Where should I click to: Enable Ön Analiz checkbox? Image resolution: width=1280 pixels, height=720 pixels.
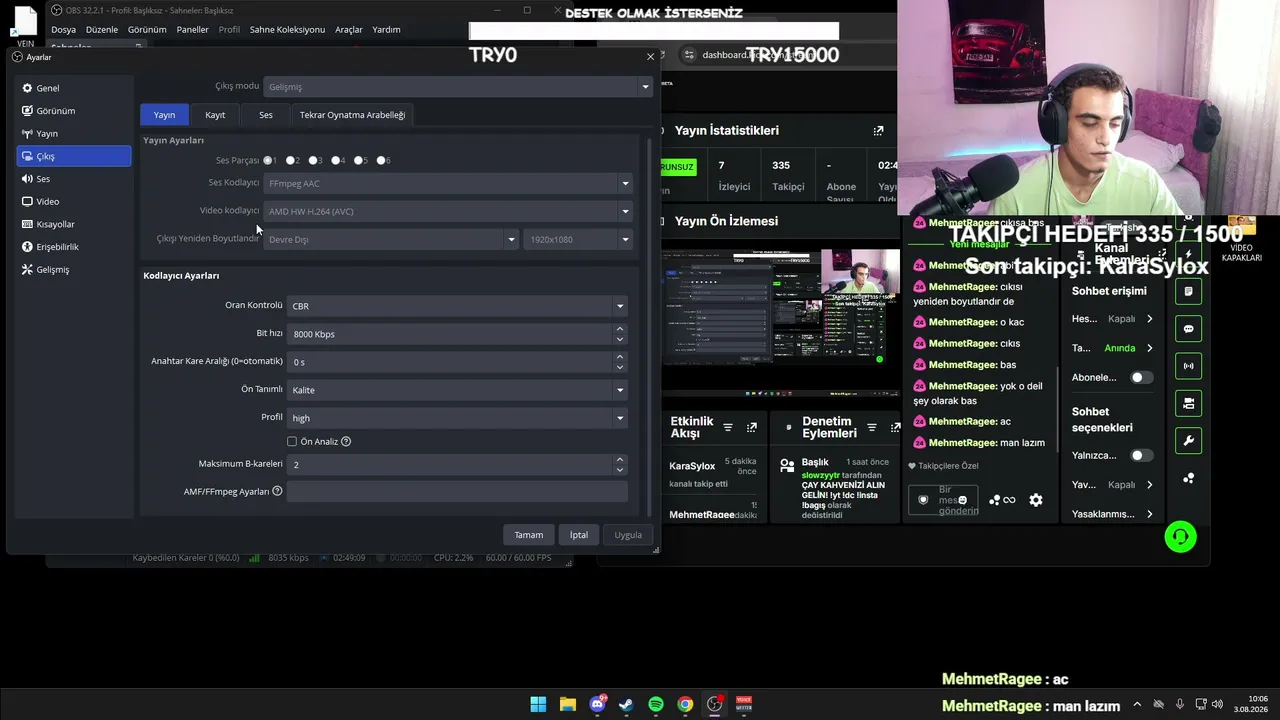(292, 441)
